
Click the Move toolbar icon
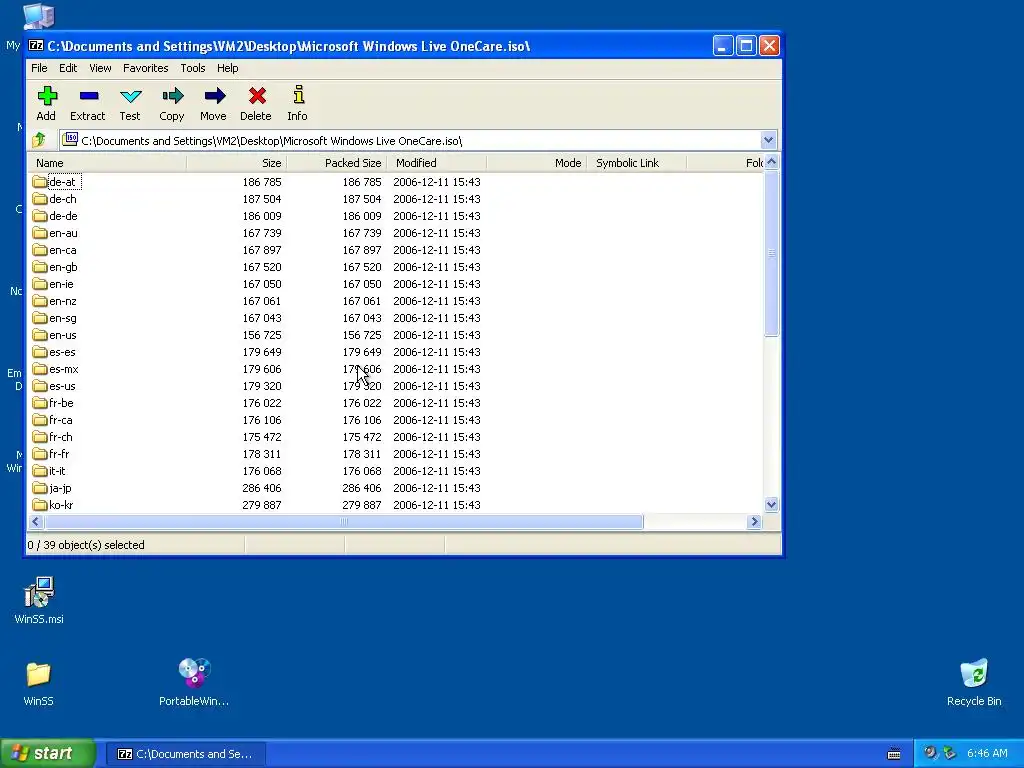pos(214,97)
